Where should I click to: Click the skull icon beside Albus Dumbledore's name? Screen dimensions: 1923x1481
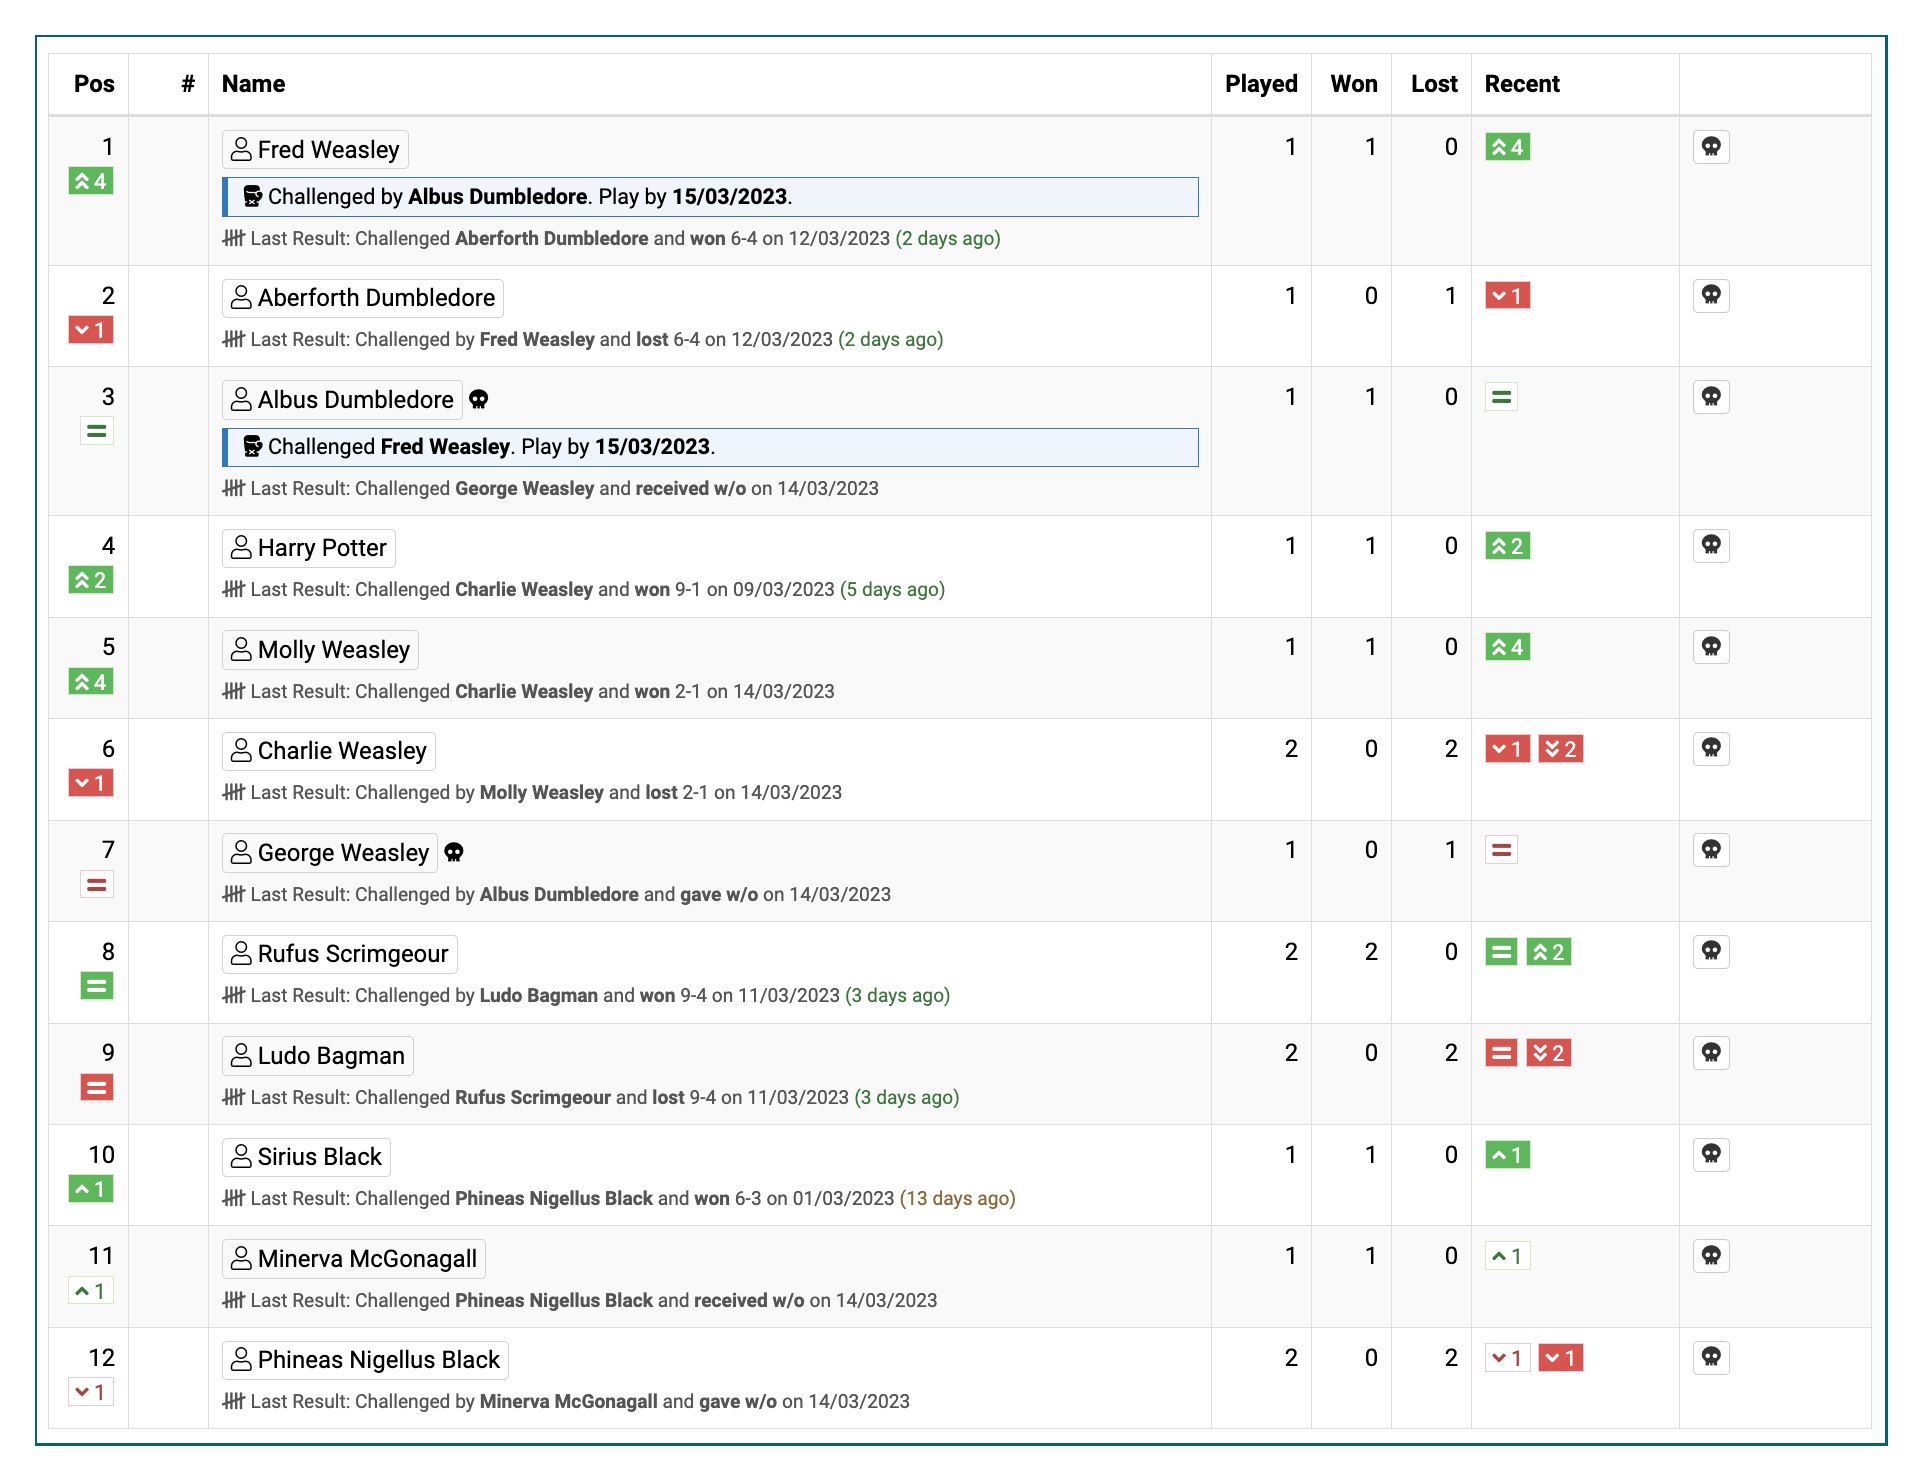pos(479,400)
